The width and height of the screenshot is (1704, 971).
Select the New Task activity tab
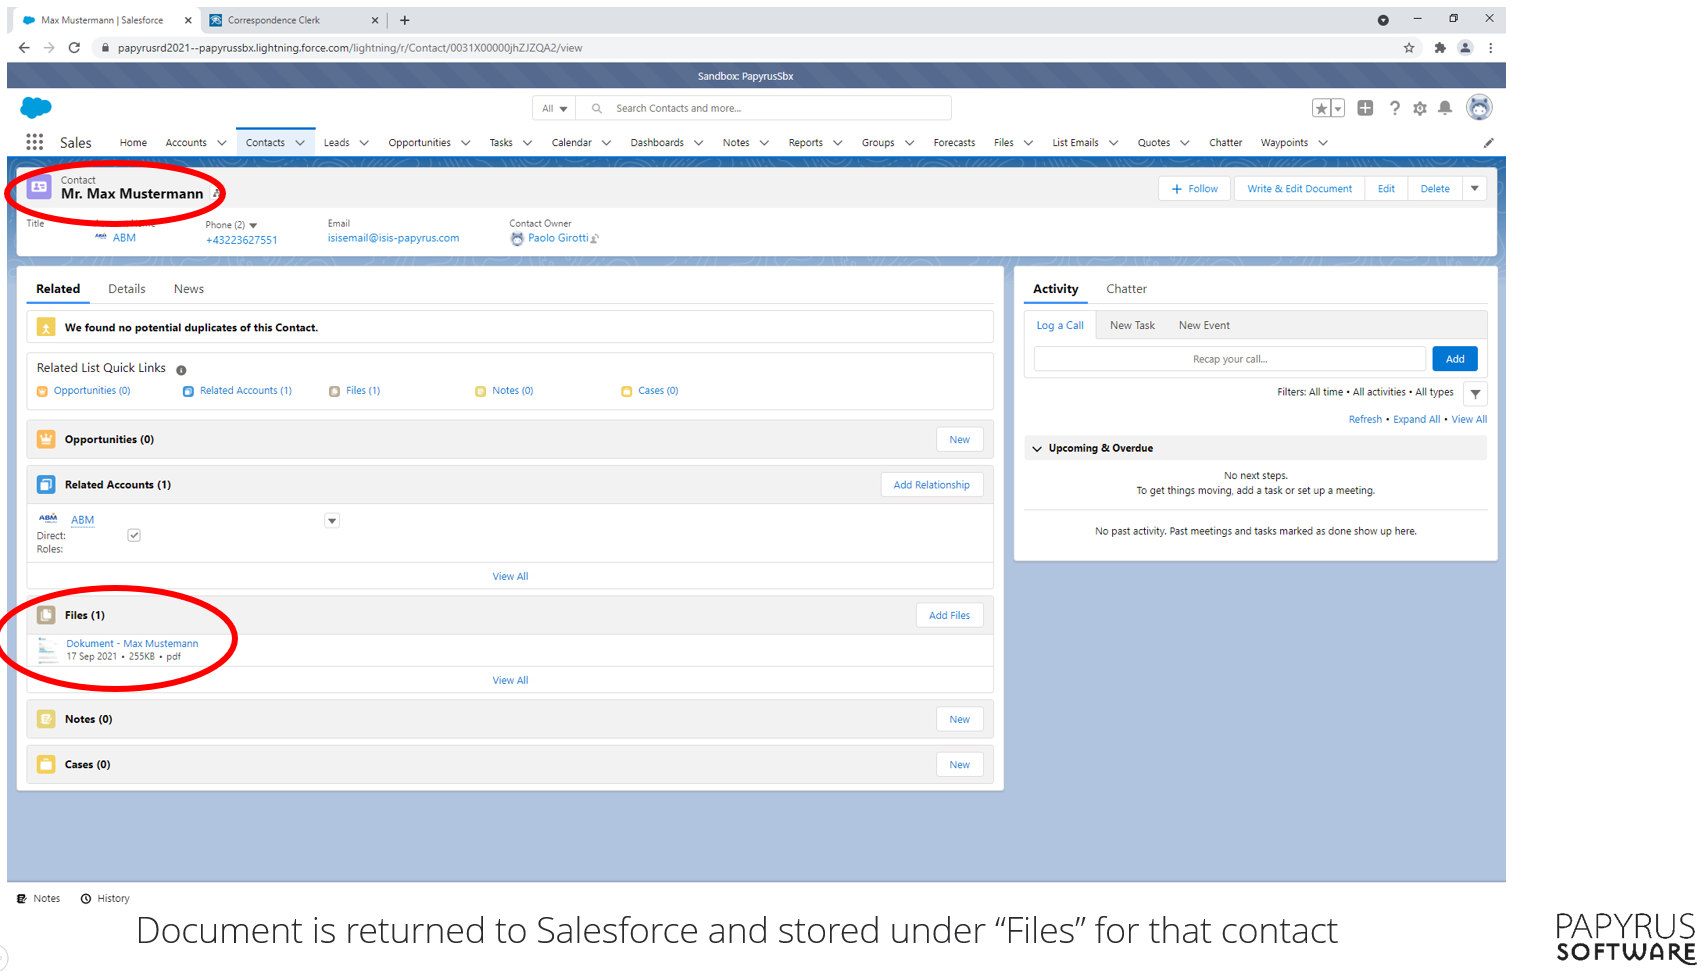point(1132,326)
